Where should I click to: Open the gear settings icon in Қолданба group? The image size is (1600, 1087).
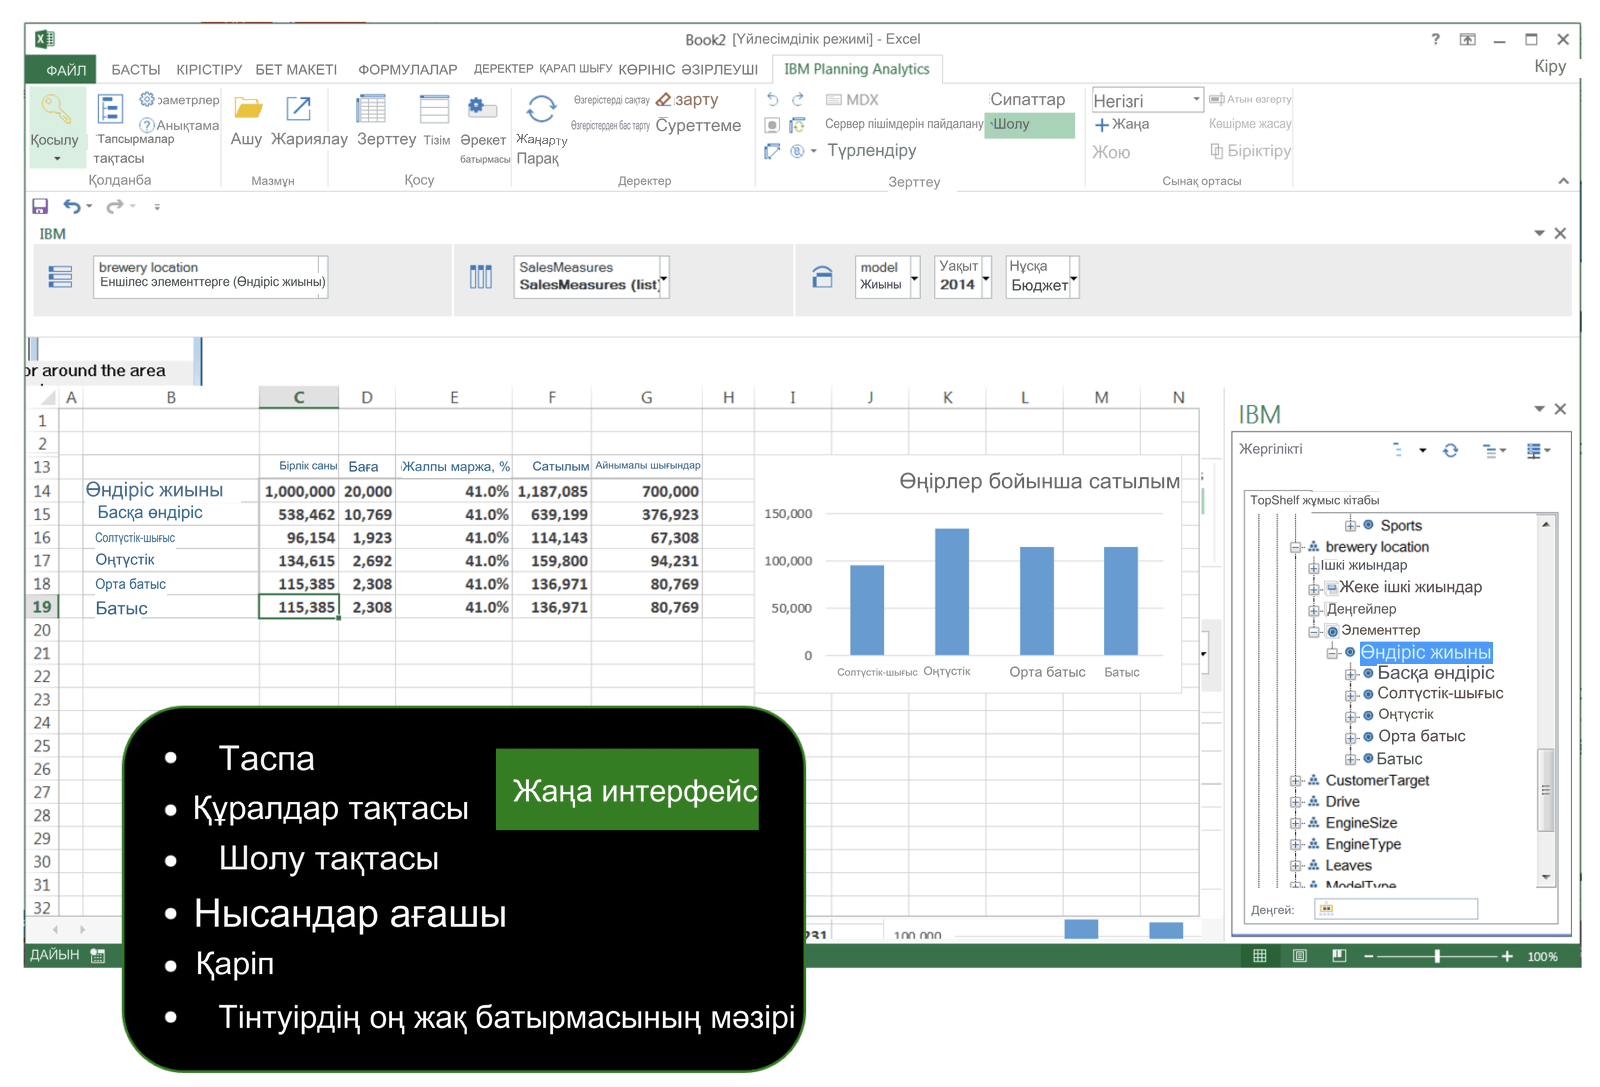pos(147,99)
